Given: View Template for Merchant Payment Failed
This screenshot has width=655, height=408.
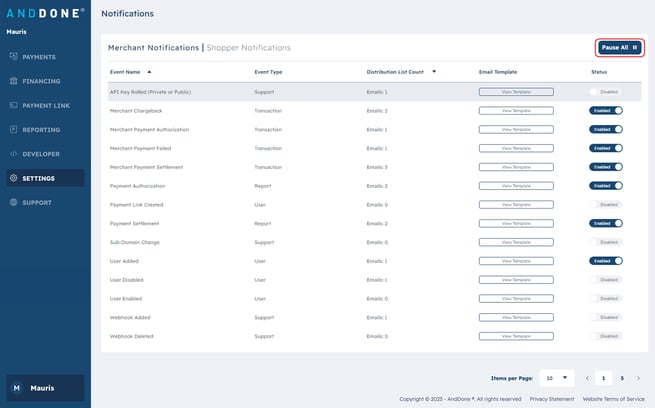Looking at the screenshot, I should (516, 148).
